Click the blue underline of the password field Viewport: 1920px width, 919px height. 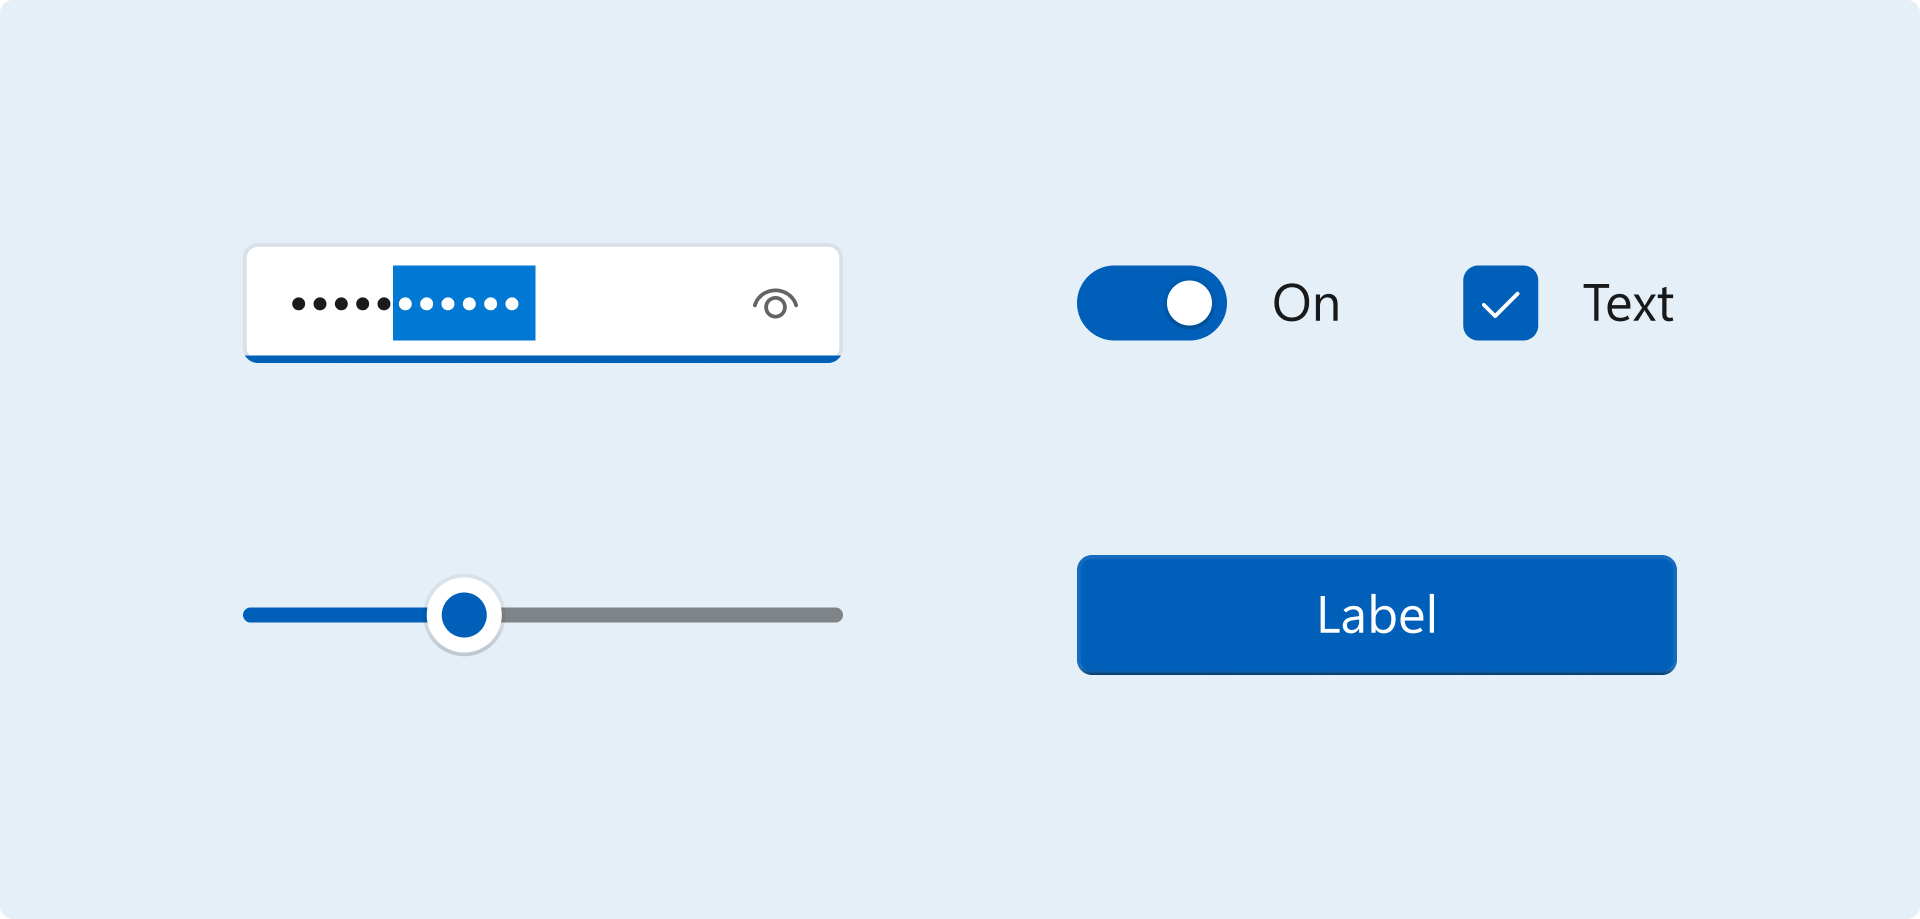click(x=543, y=359)
